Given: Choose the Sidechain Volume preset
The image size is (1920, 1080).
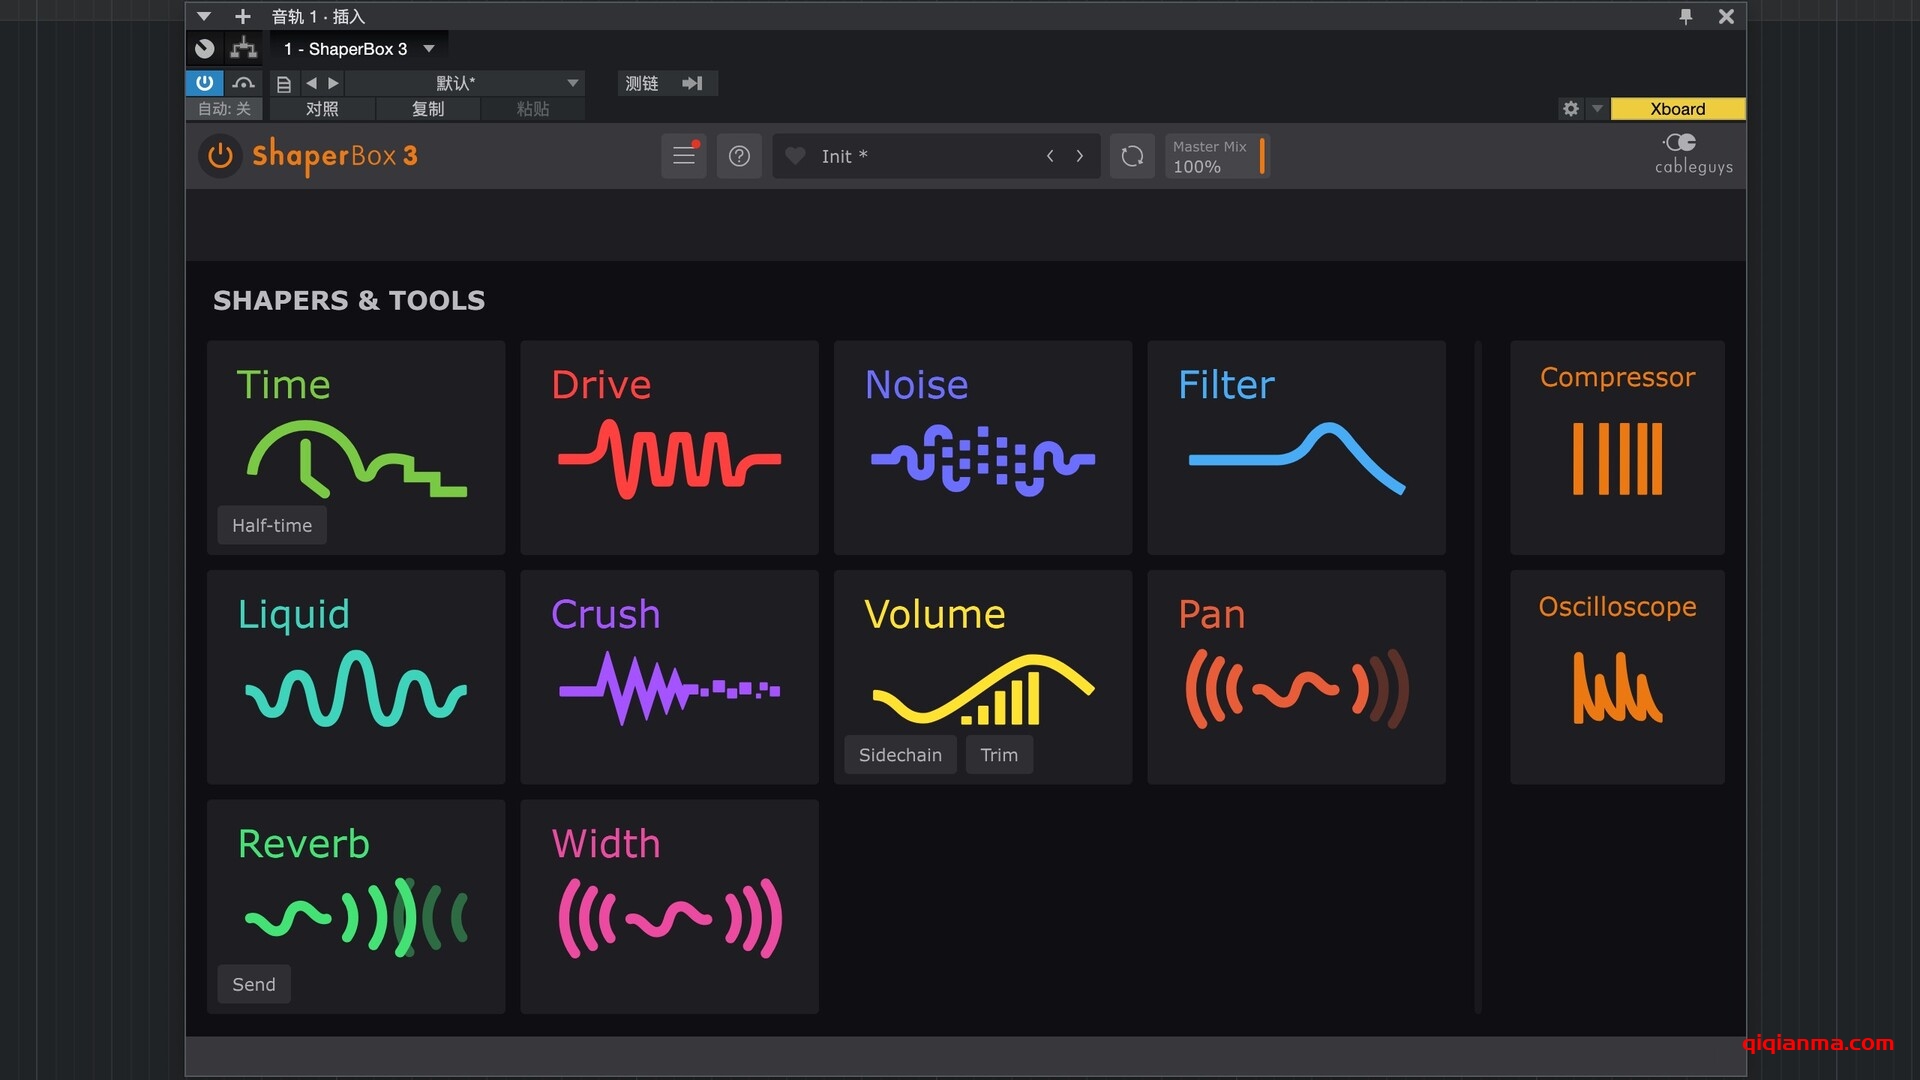Looking at the screenshot, I should tap(900, 755).
